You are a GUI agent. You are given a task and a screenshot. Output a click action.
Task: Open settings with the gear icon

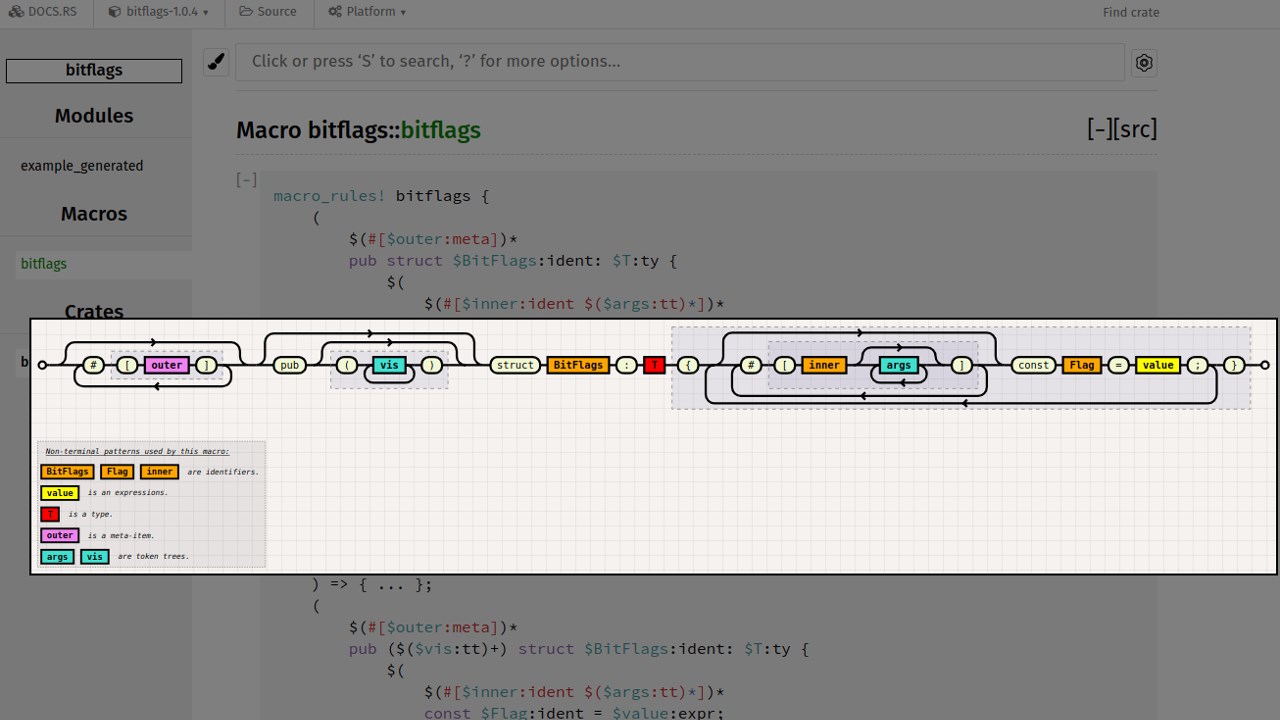pos(1144,62)
